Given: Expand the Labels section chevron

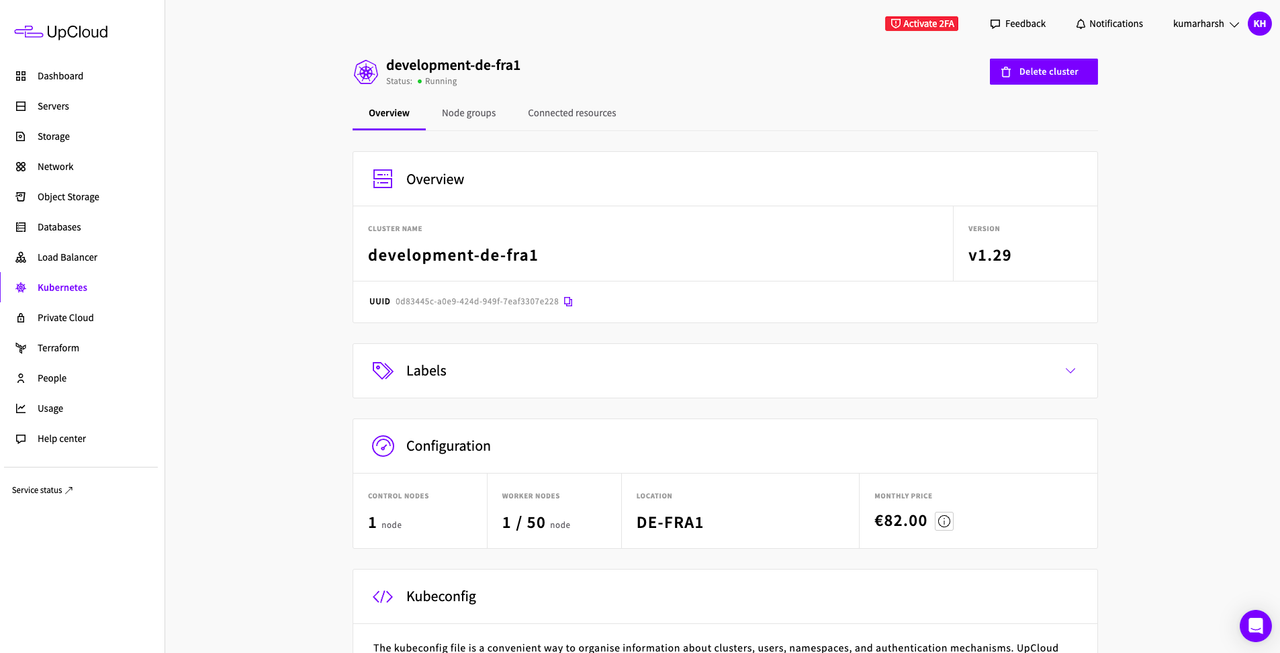Looking at the screenshot, I should point(1070,371).
